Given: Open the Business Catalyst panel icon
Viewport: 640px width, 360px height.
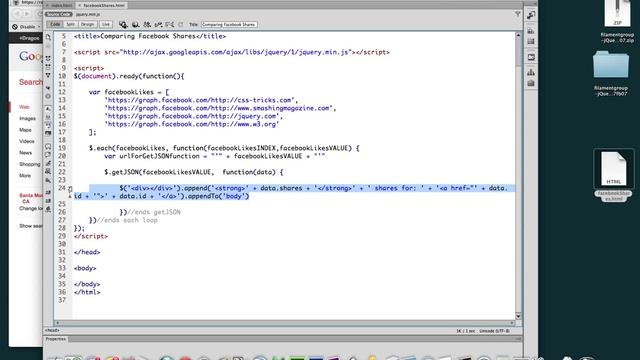Looking at the screenshot, I should click(x=531, y=57).
